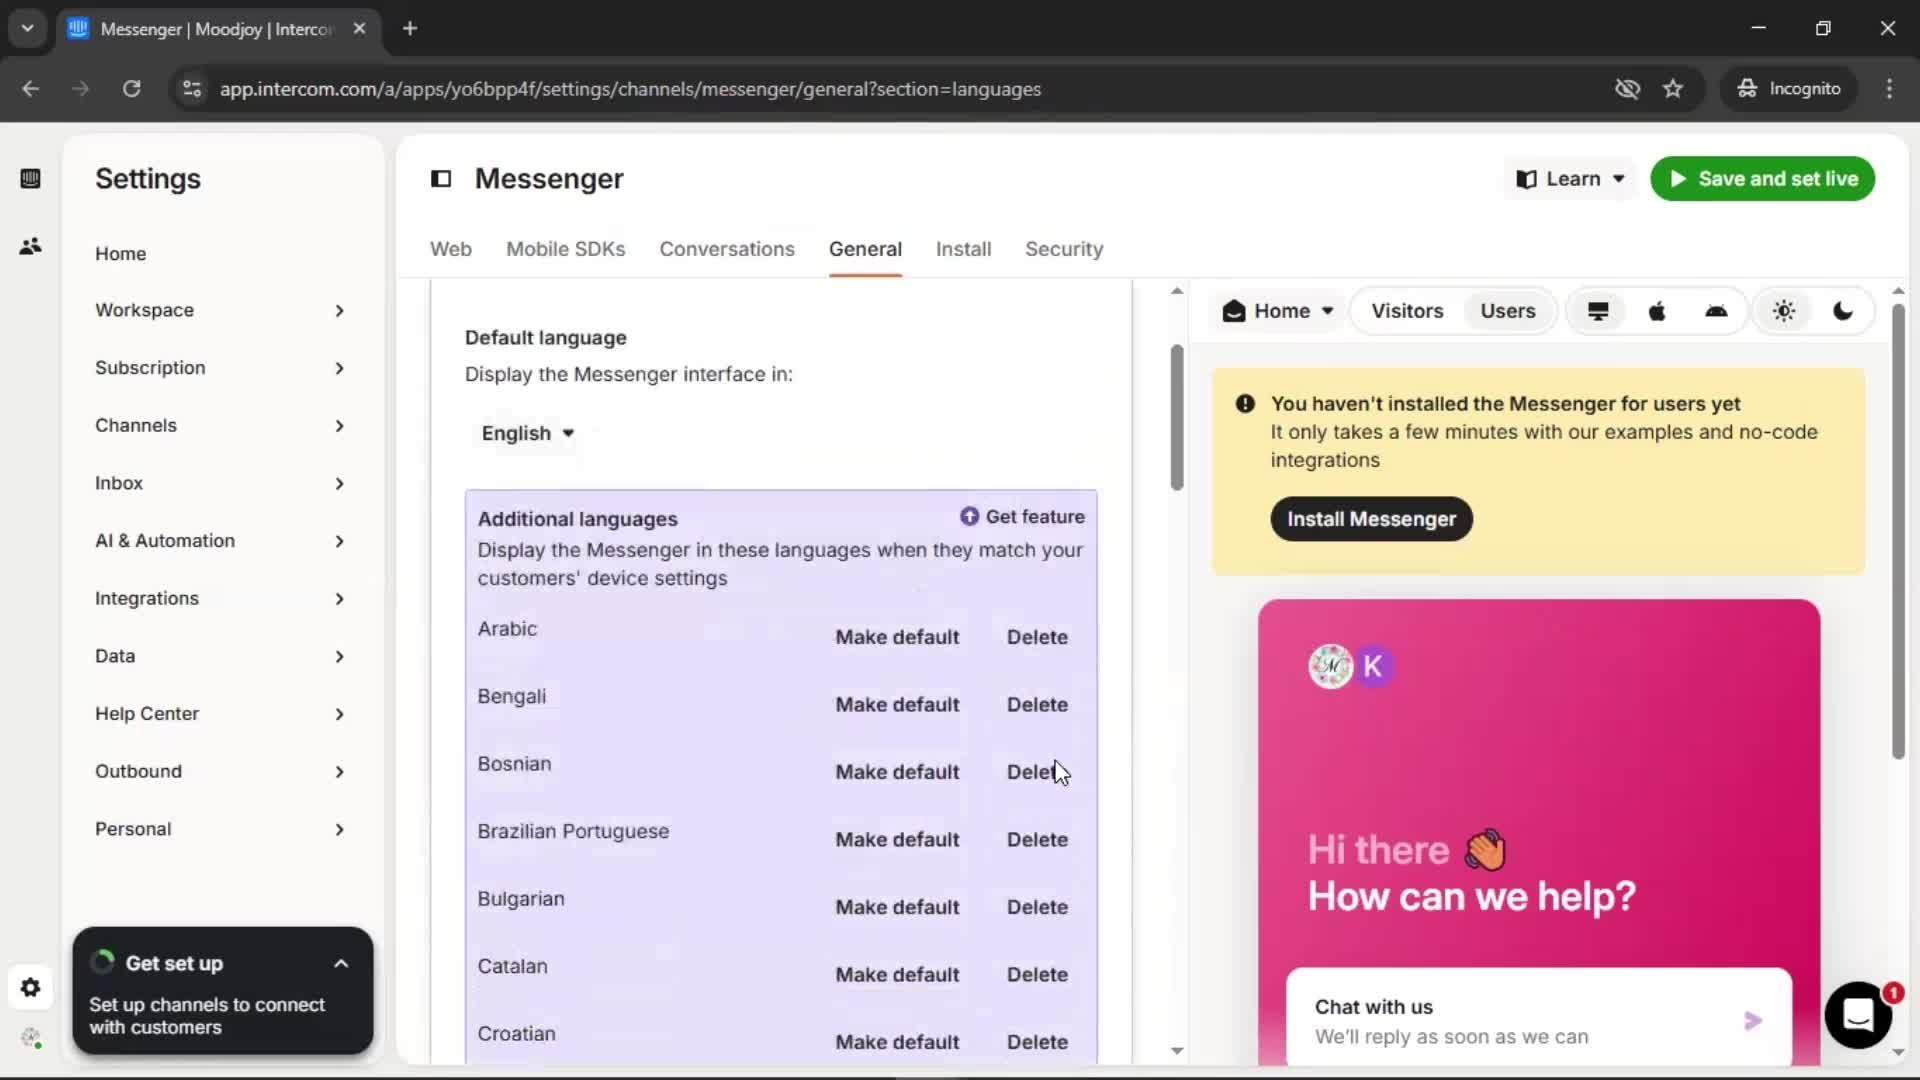The height and width of the screenshot is (1080, 1920).
Task: Click the settings panel vertical scrollbar
Action: [1177, 418]
